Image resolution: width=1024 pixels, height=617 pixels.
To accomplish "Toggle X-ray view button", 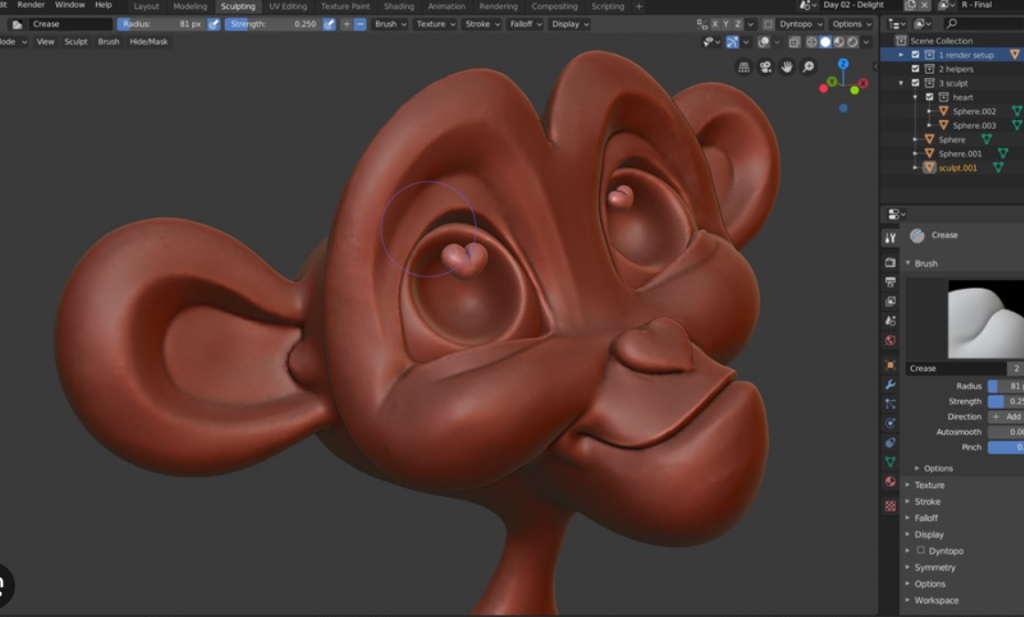I will point(794,42).
